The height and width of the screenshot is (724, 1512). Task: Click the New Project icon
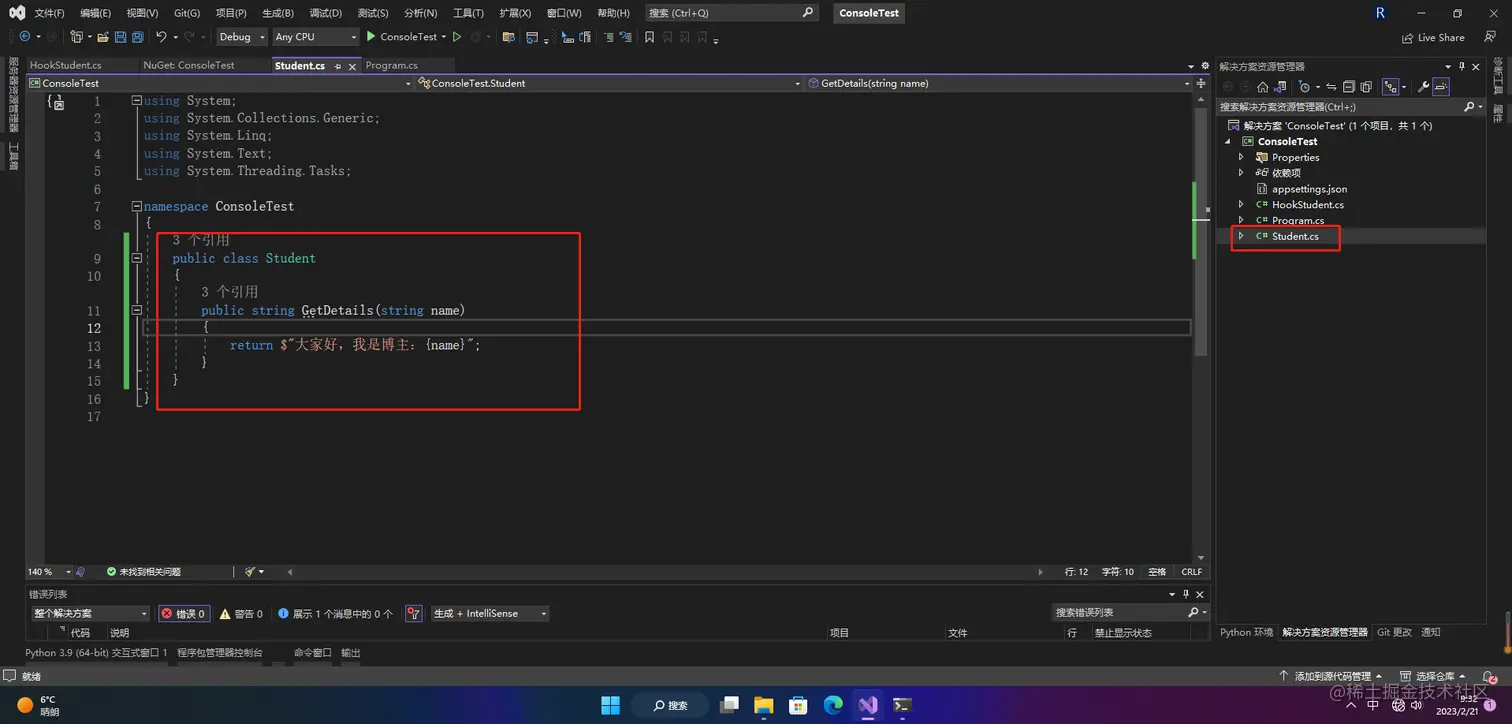pos(76,37)
